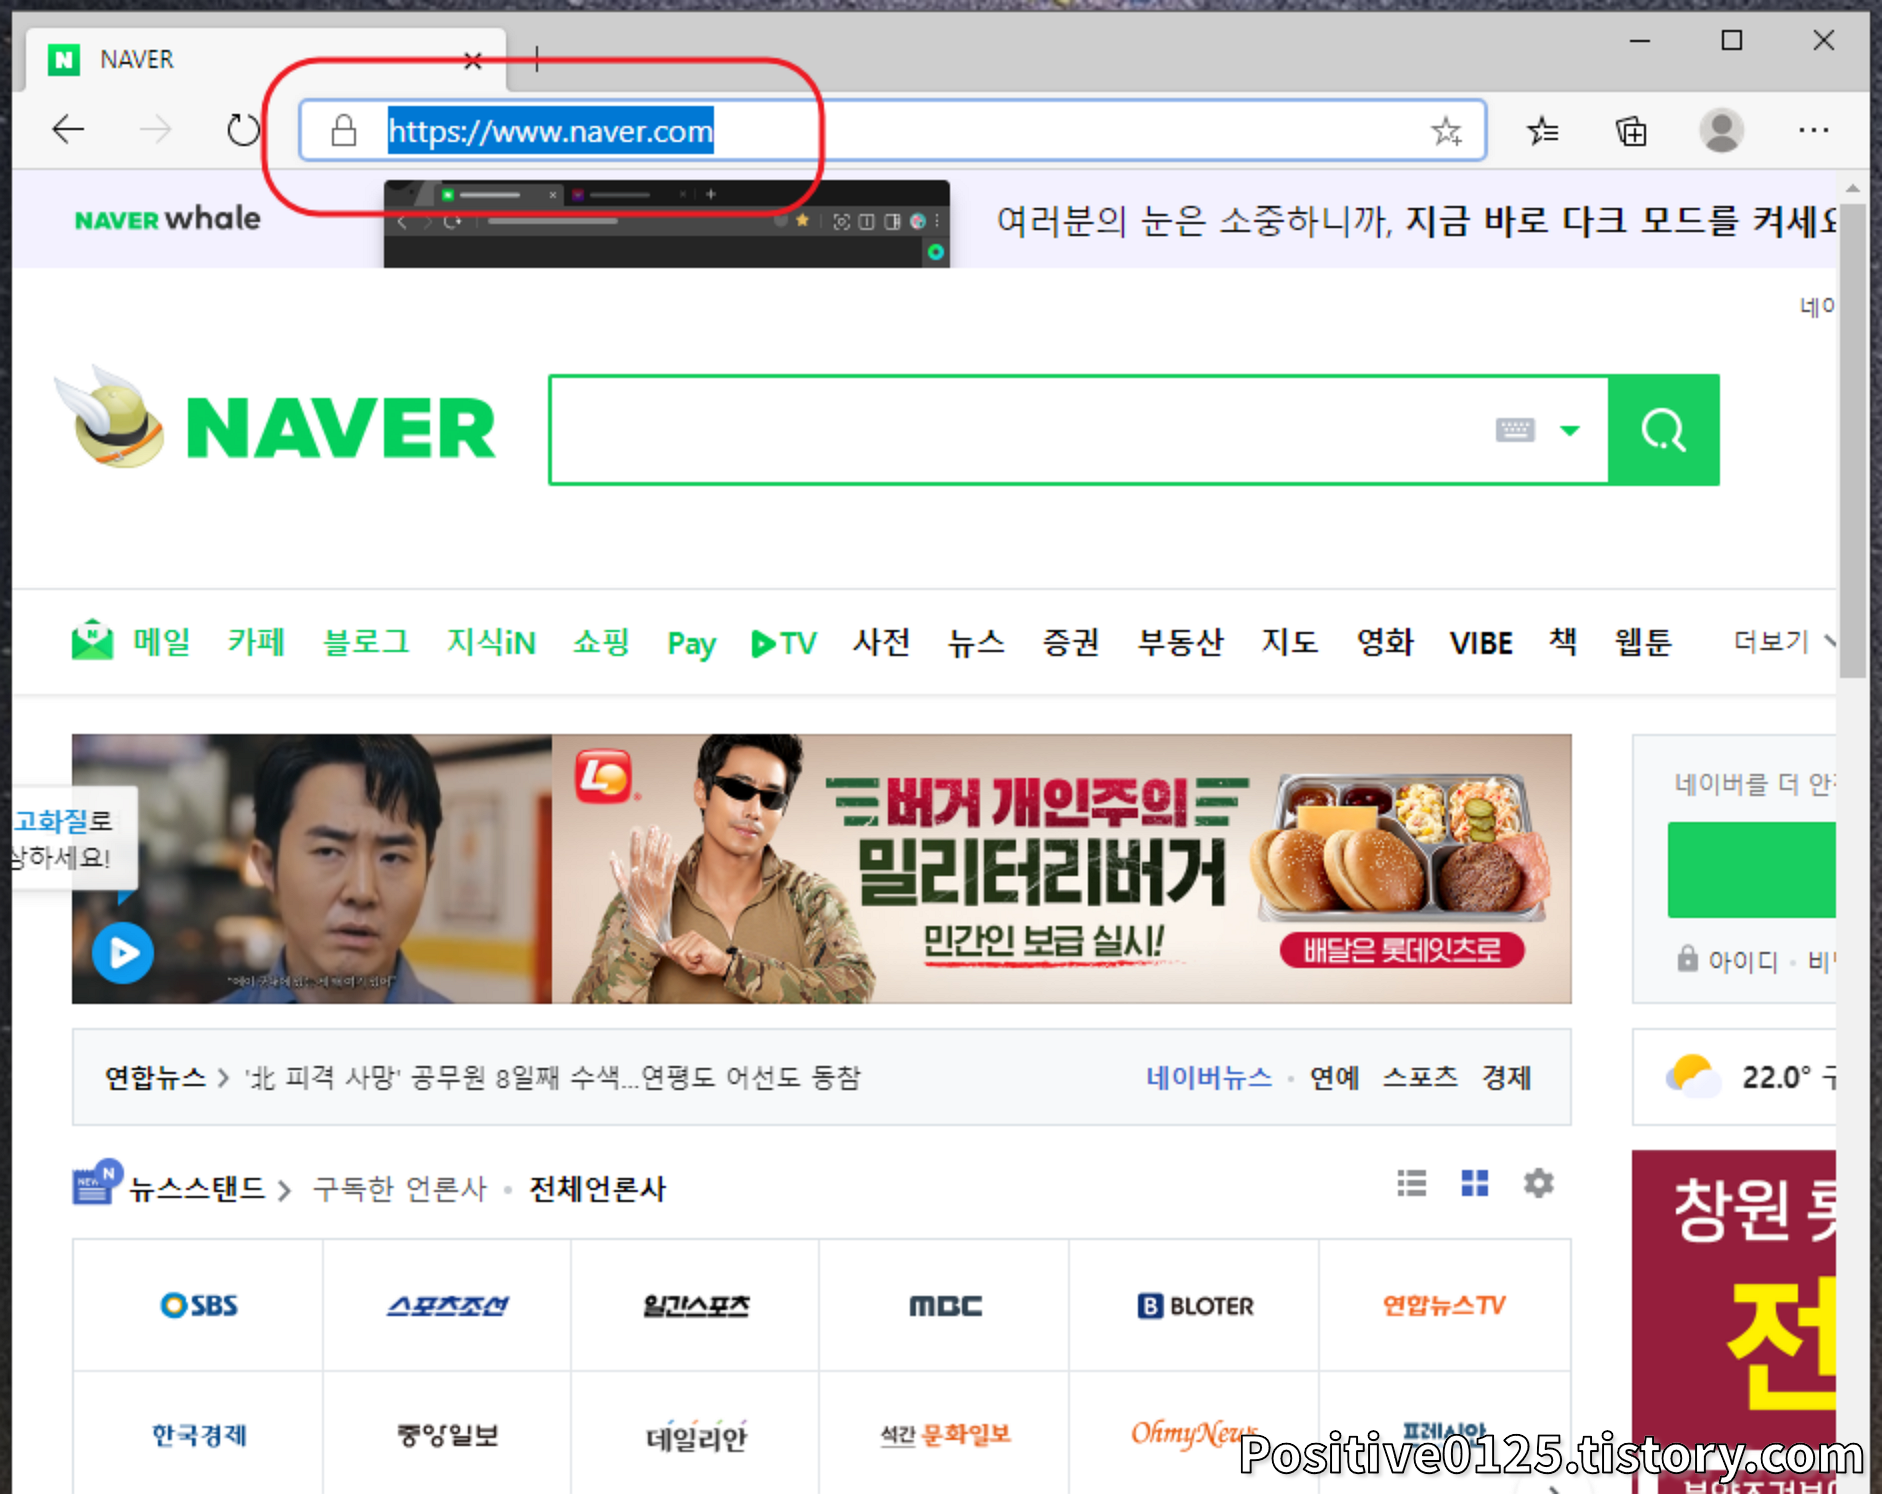Click the browser back arrow
The image size is (1882, 1494).
[68, 129]
